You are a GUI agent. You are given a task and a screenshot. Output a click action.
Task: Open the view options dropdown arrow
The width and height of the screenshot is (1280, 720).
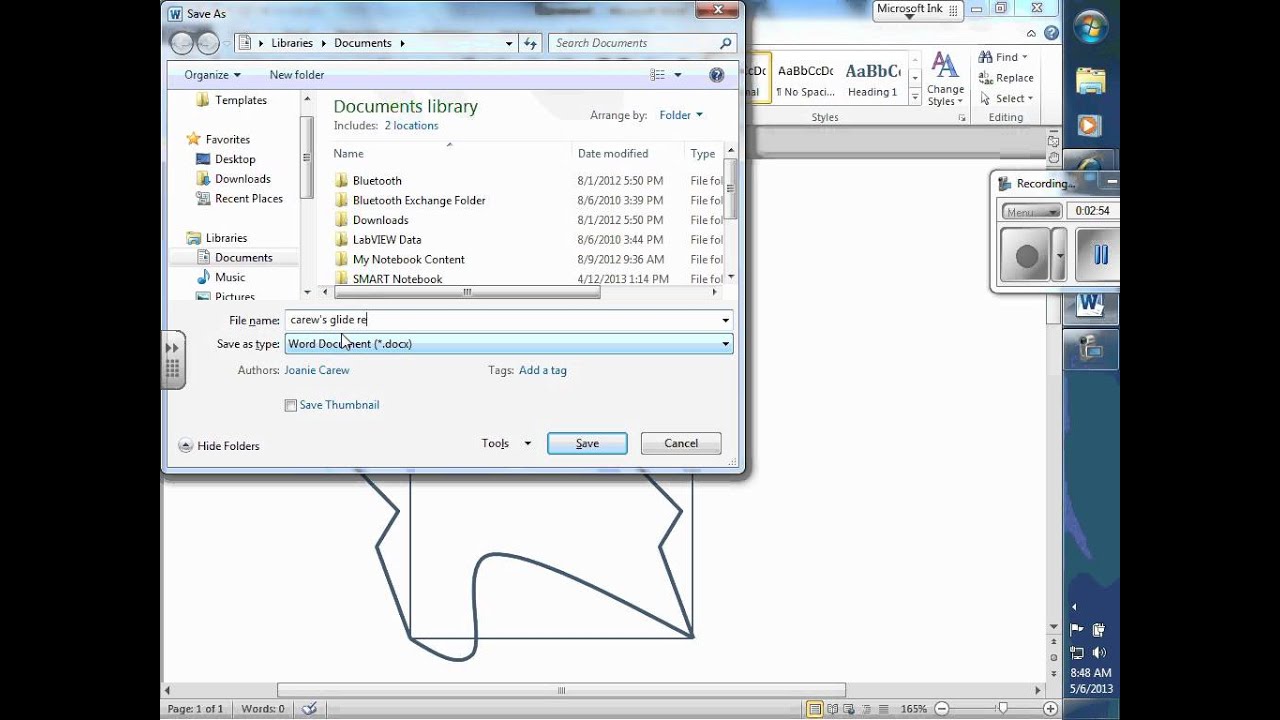(x=677, y=75)
